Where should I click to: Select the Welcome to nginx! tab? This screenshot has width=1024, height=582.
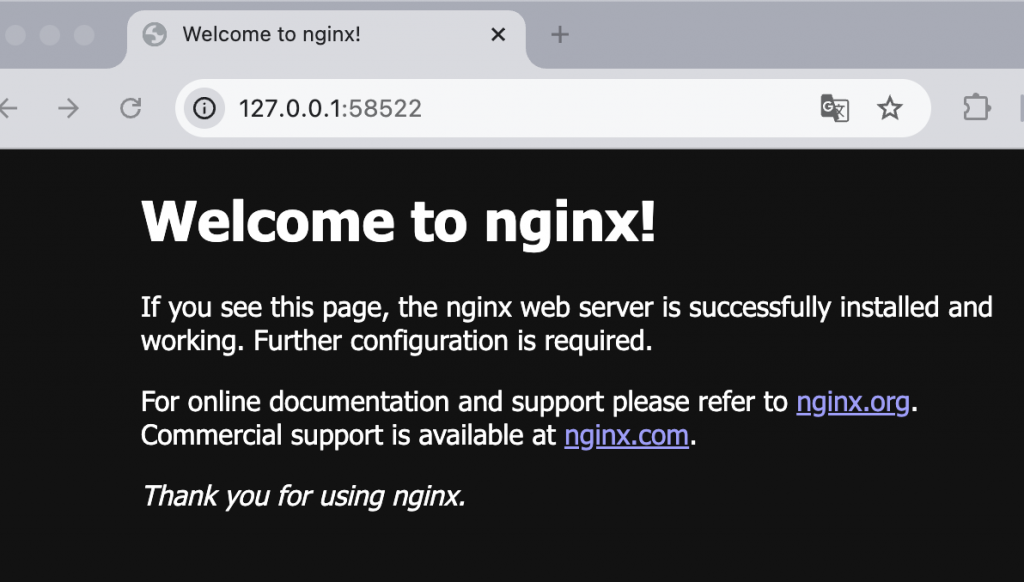(x=327, y=38)
